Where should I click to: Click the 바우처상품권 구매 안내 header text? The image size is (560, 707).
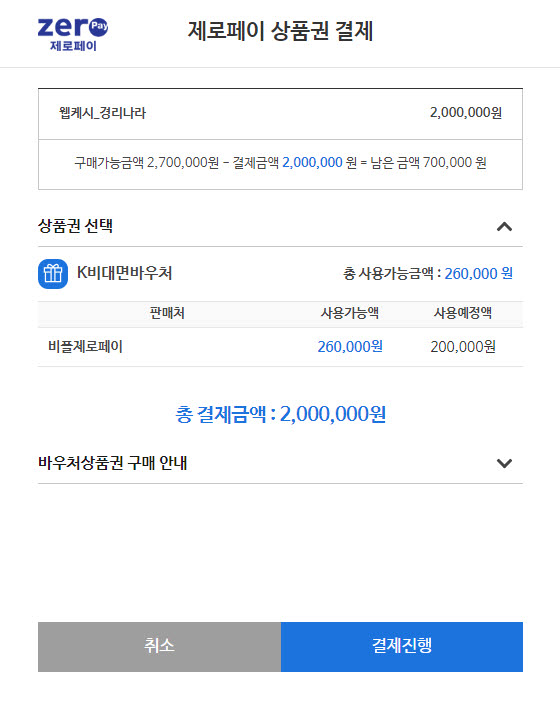(113, 463)
